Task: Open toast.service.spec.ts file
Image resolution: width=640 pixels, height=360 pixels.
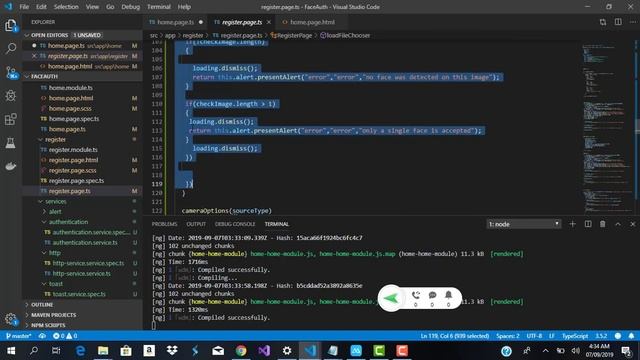Action: (x=79, y=294)
